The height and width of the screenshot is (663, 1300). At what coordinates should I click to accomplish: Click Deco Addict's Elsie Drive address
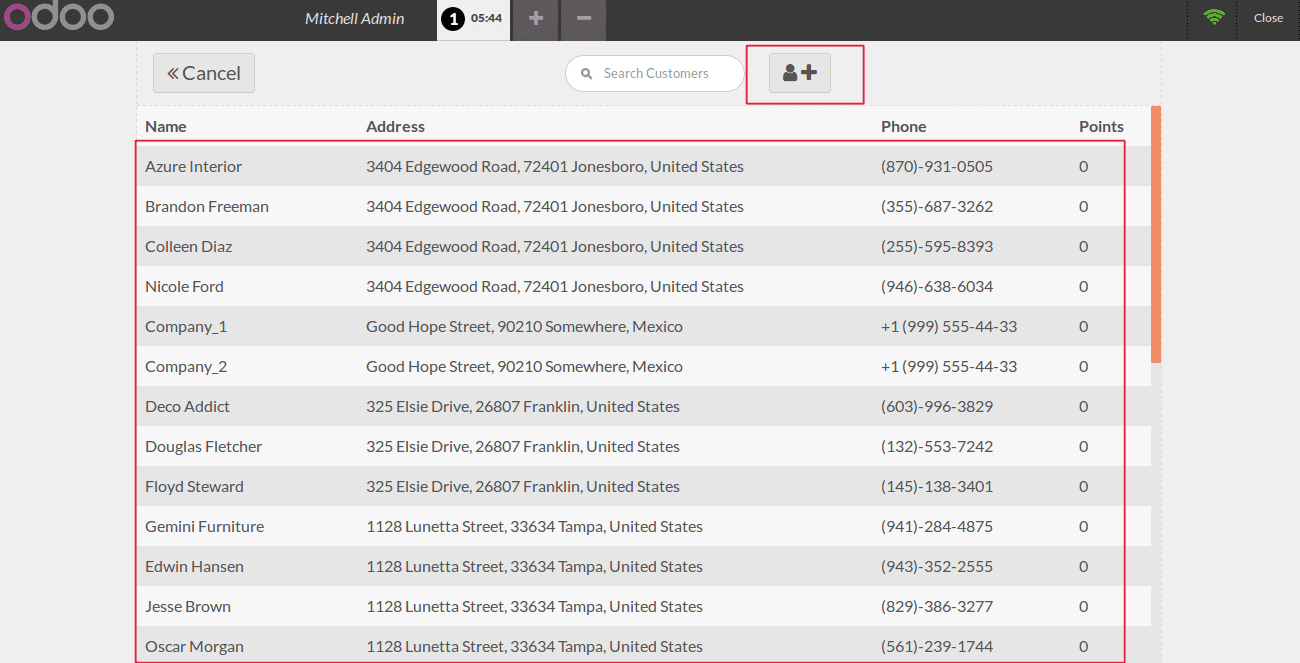tap(523, 406)
